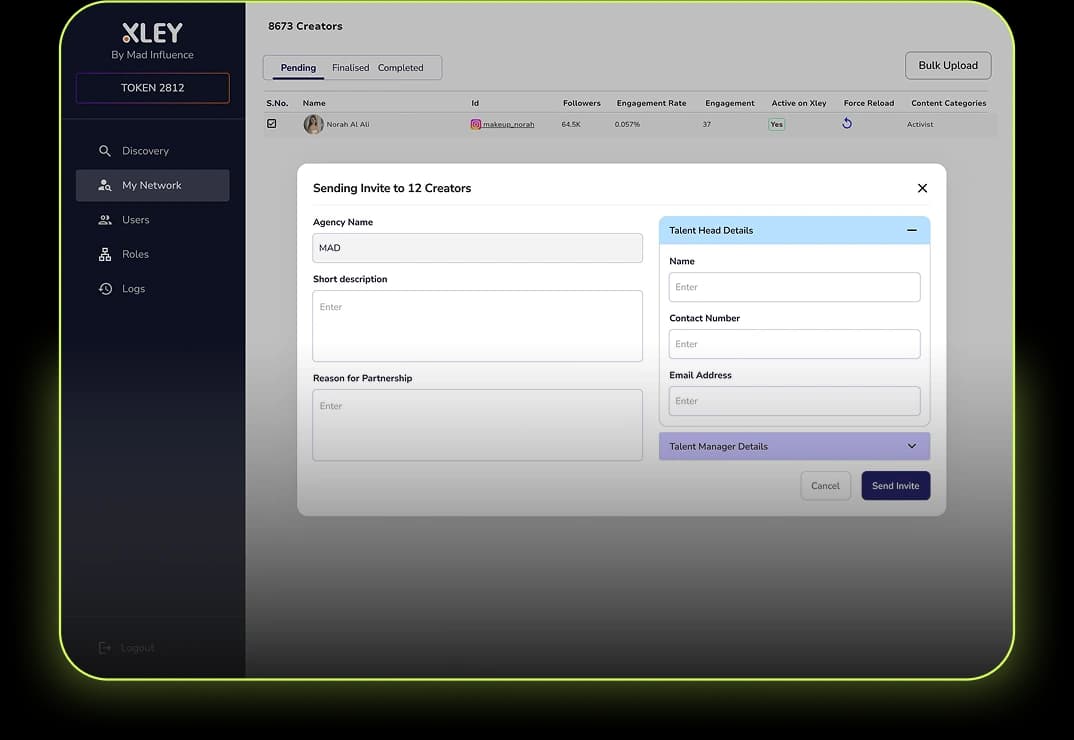
Task: Click the Roles hierarchy icon
Action: coord(105,254)
